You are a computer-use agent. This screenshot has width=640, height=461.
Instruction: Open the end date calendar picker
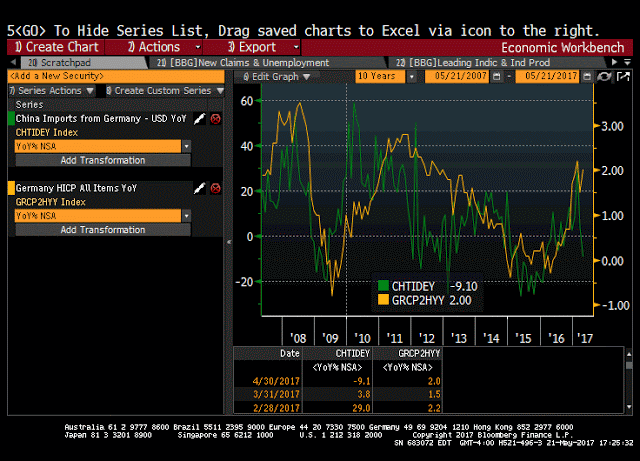[x=587, y=76]
